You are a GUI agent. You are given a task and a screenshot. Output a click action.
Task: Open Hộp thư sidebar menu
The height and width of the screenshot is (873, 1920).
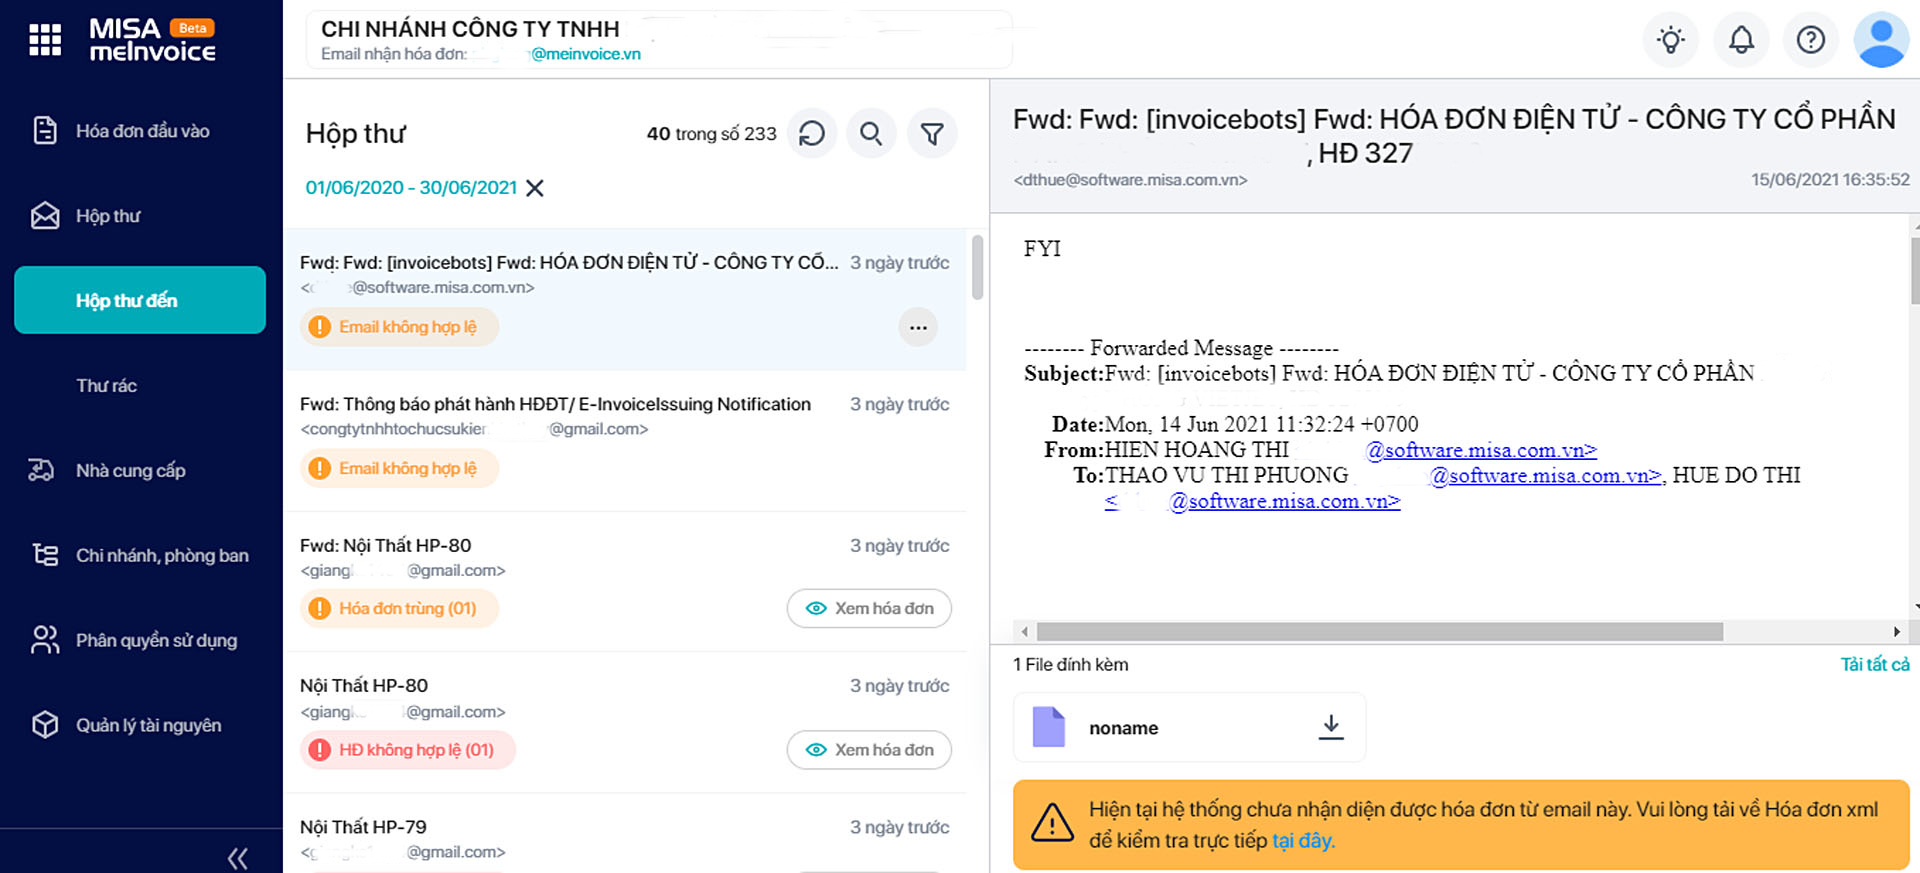[x=108, y=216]
